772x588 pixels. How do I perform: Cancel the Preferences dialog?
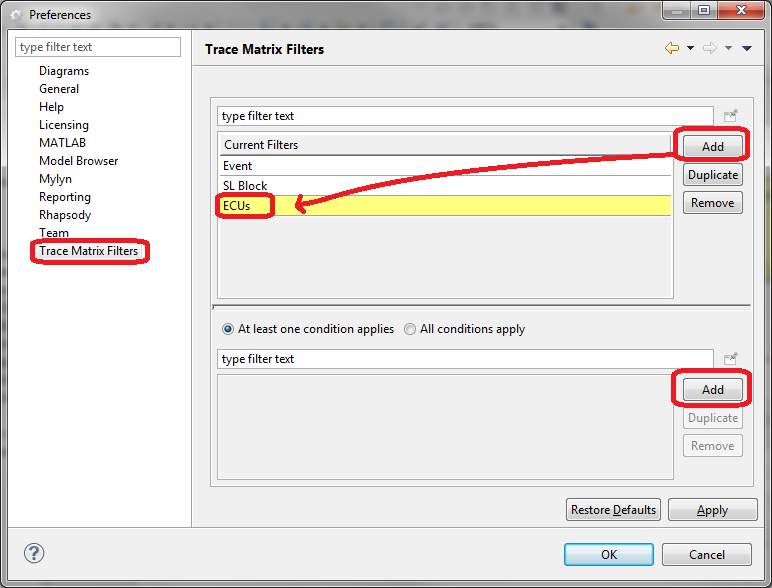point(707,555)
